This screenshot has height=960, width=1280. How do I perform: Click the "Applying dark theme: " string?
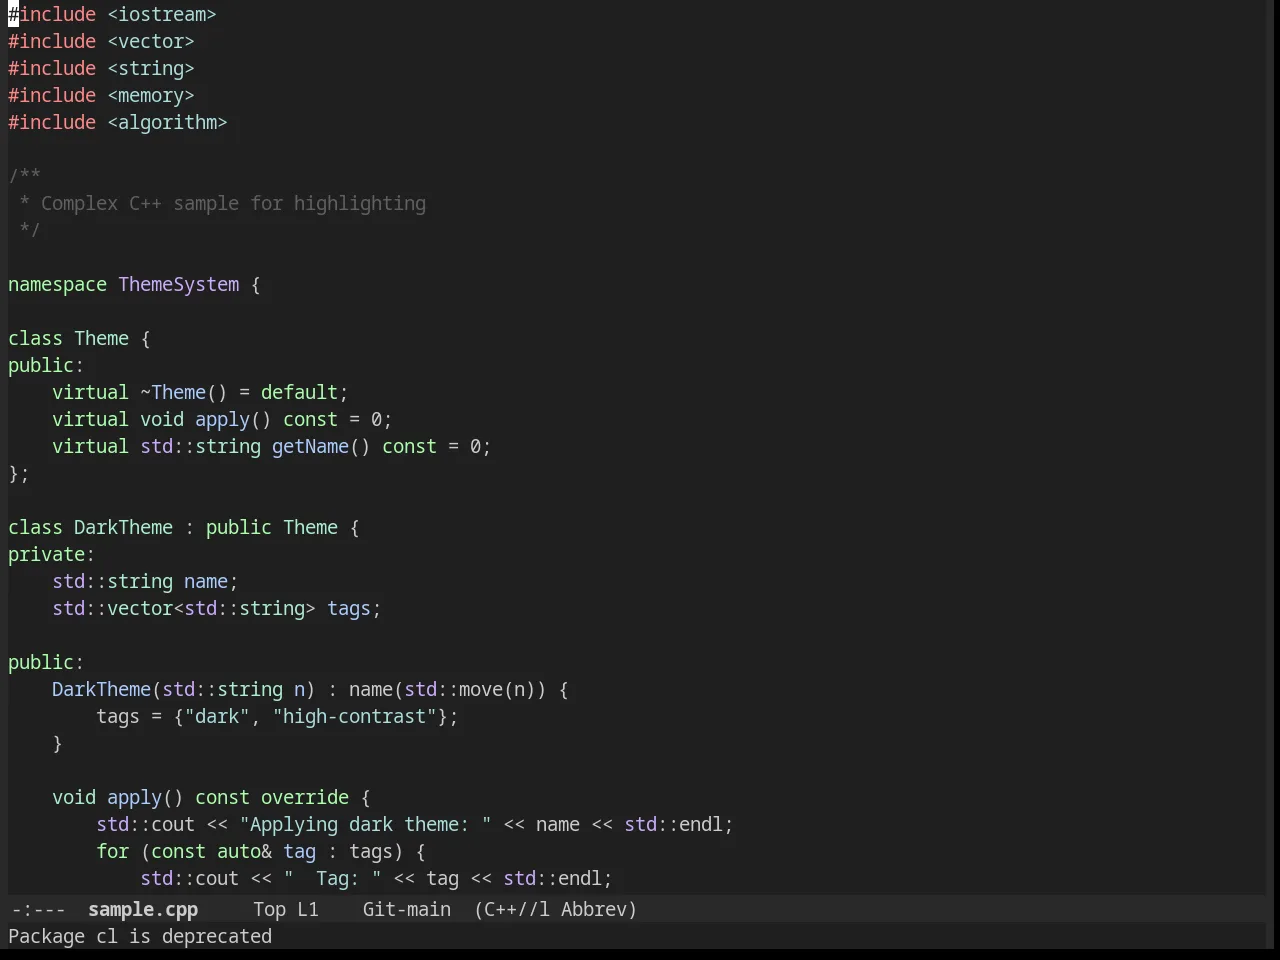[x=365, y=824]
